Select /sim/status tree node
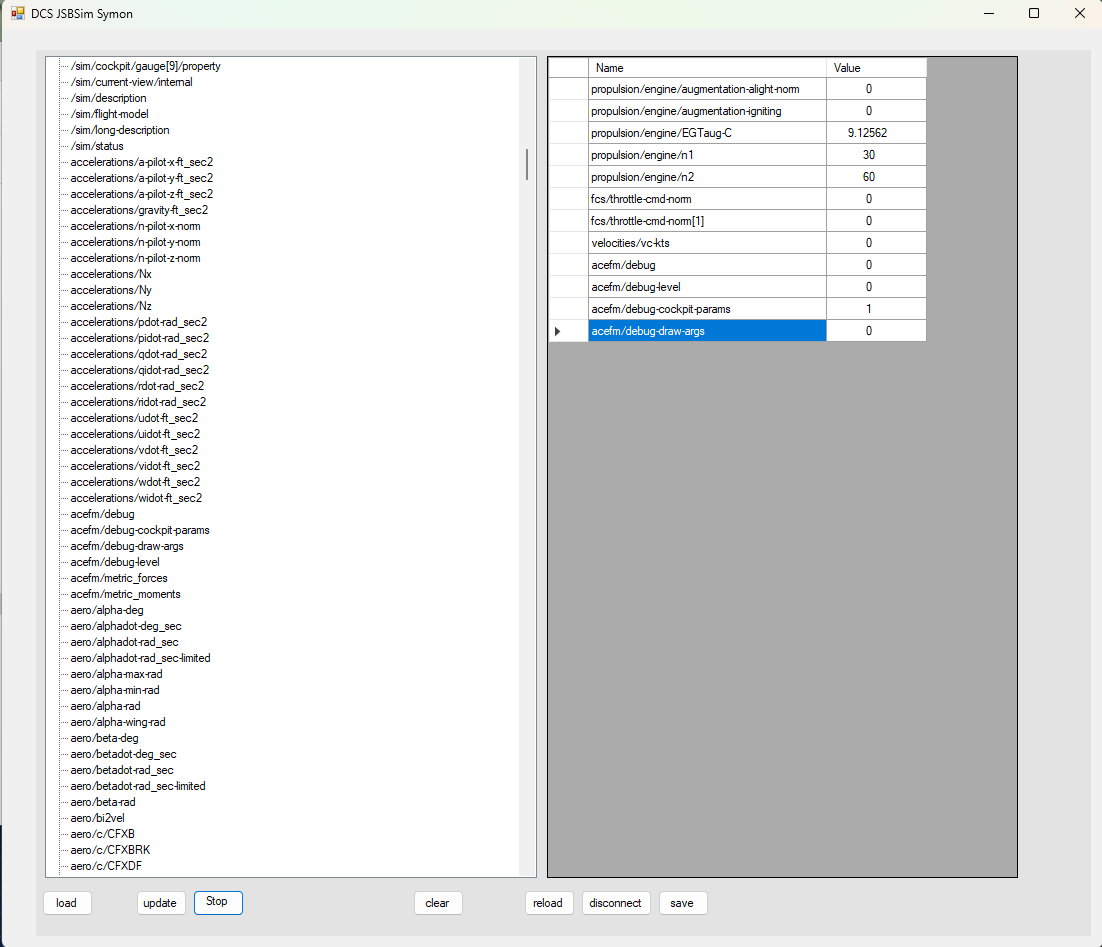Image resolution: width=1102 pixels, height=947 pixels. pyautogui.click(x=97, y=146)
